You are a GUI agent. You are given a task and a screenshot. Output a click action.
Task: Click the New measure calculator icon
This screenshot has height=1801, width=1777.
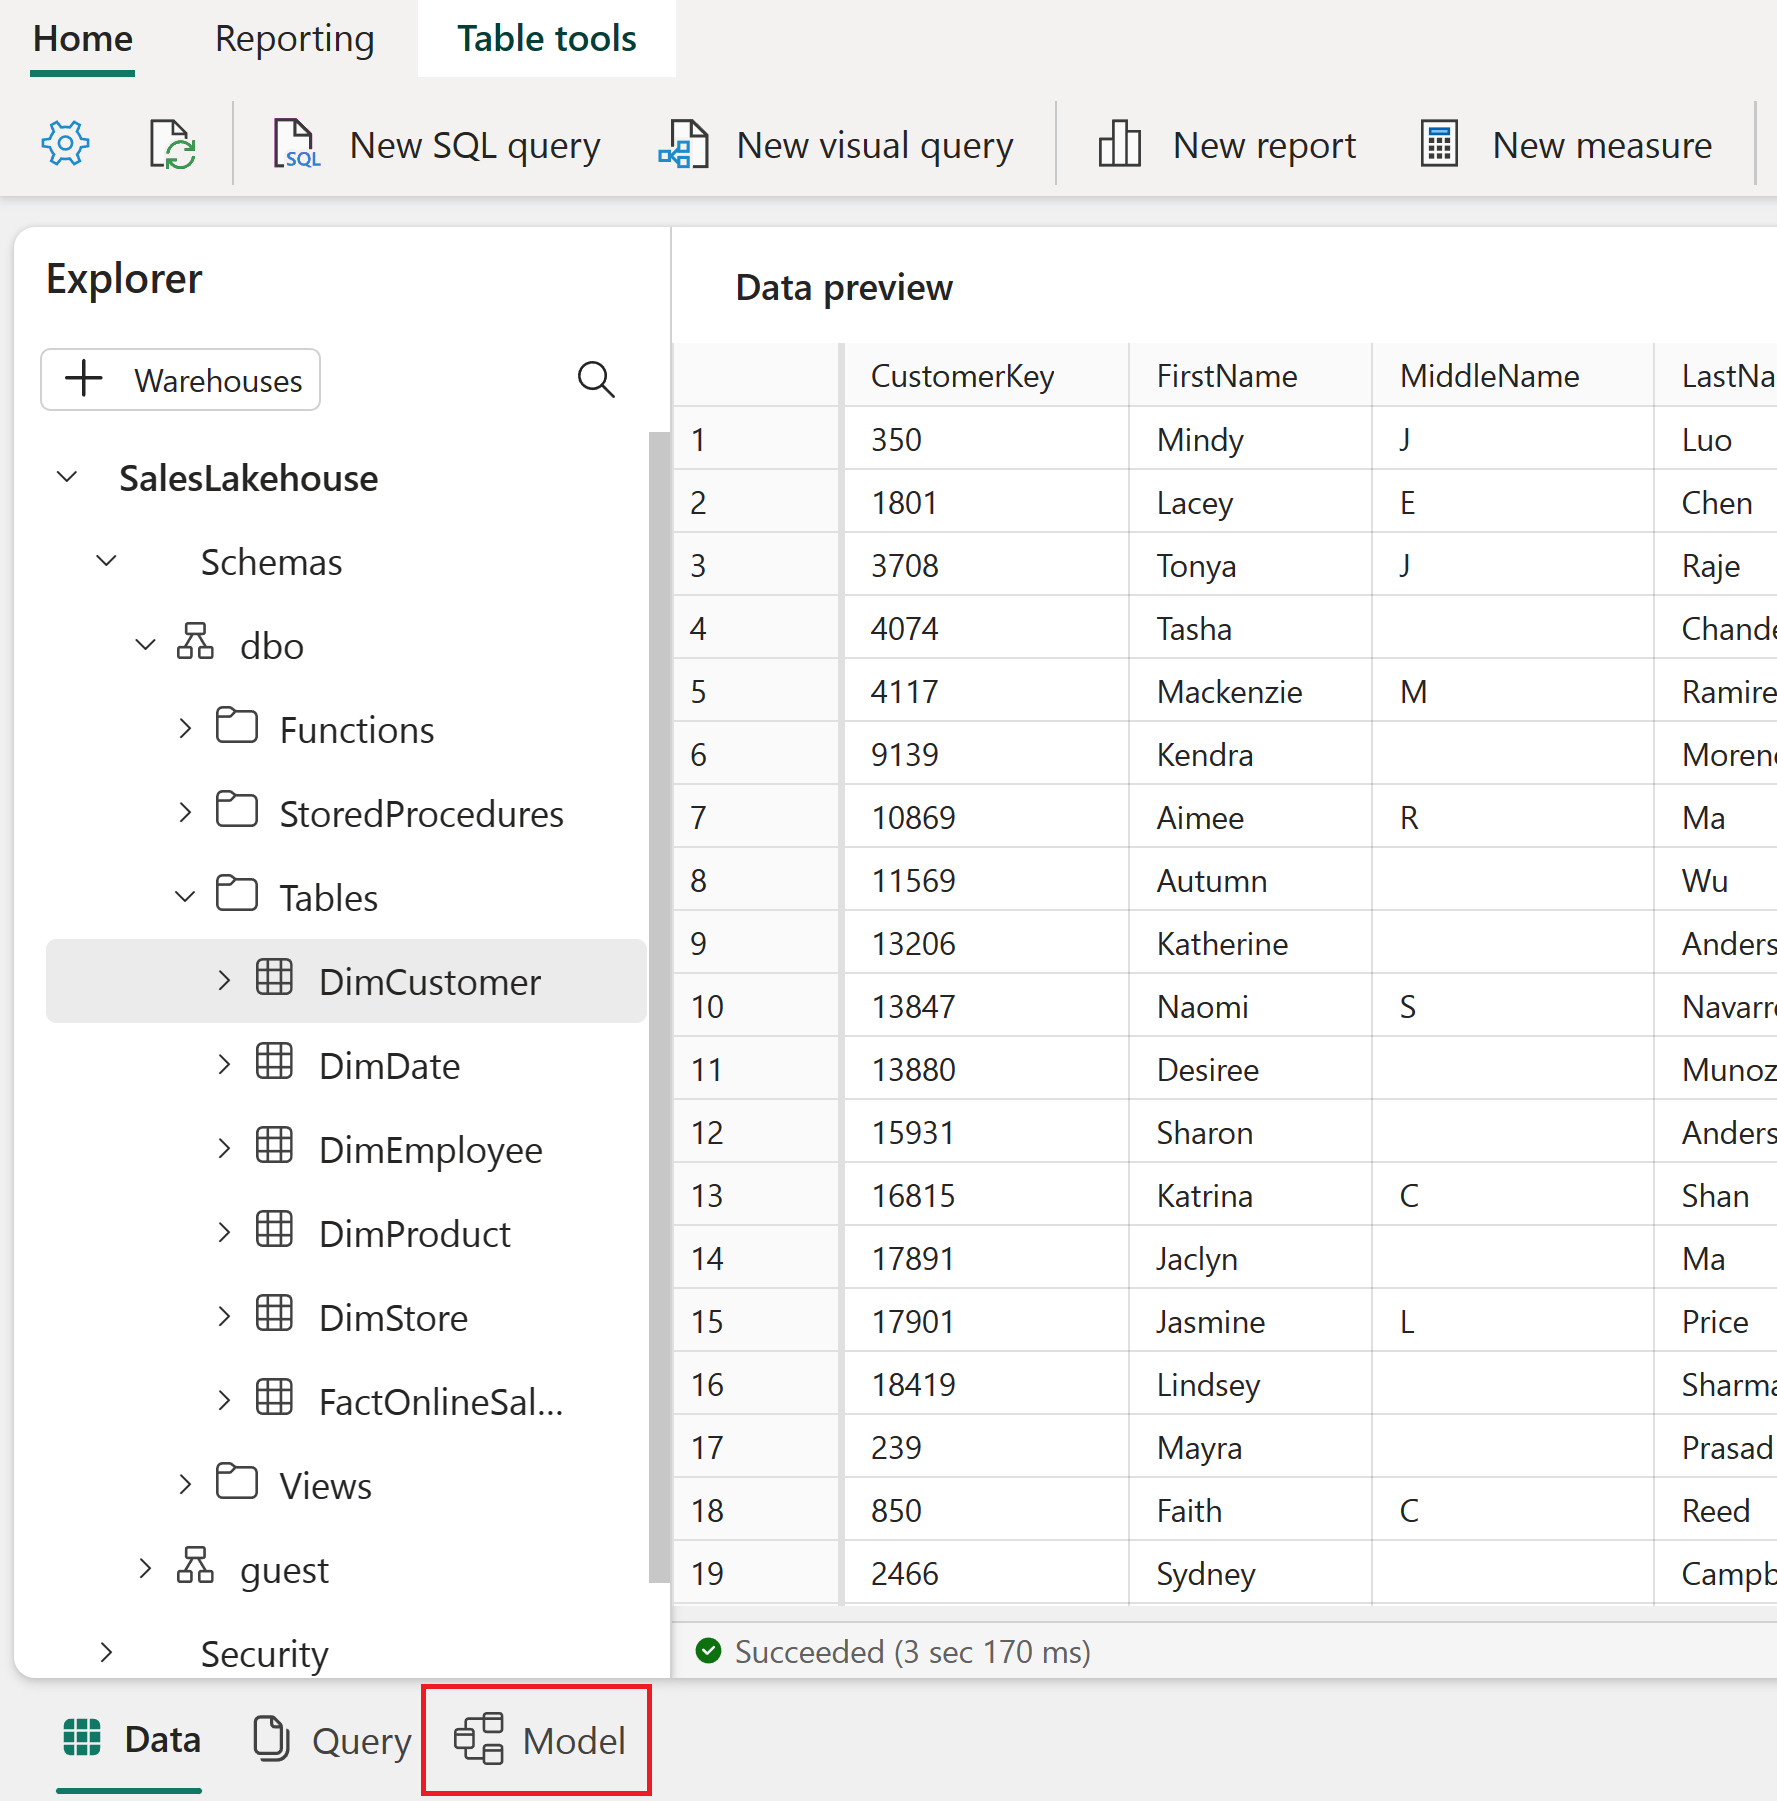[x=1439, y=145]
